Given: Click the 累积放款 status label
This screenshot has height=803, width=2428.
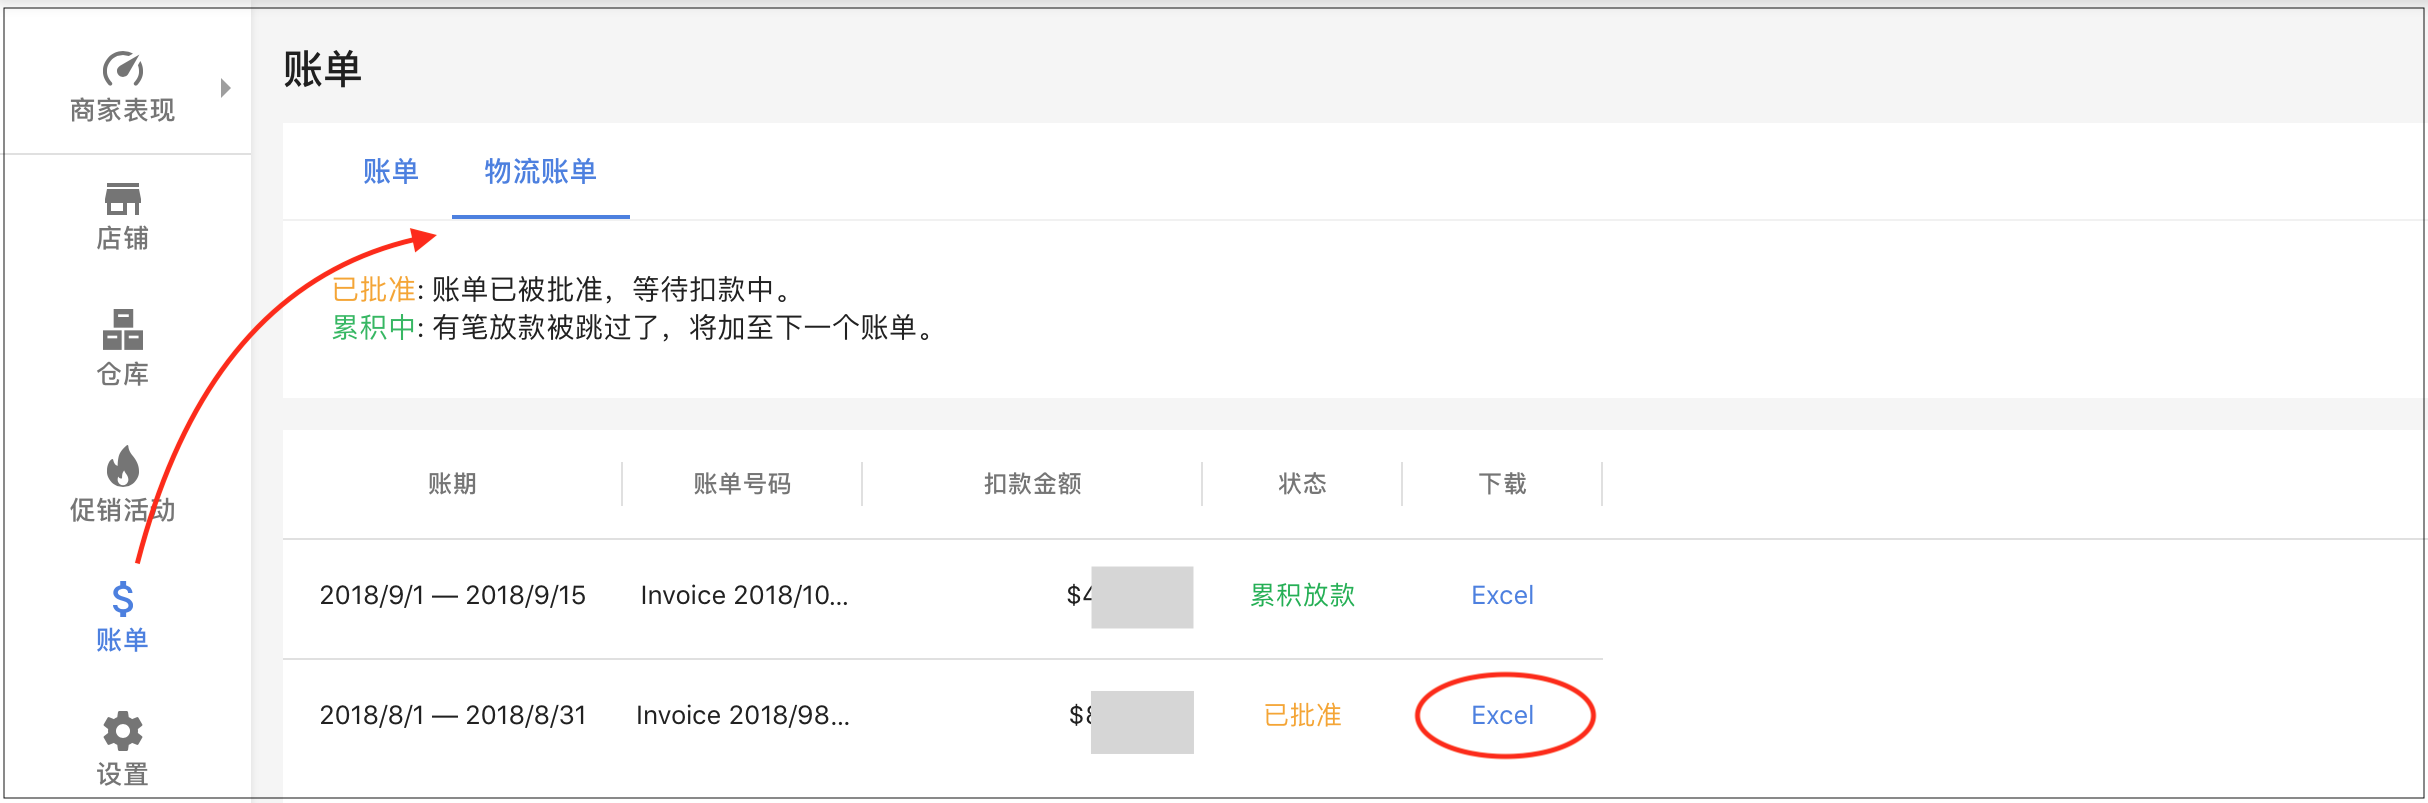Looking at the screenshot, I should coord(1301,595).
